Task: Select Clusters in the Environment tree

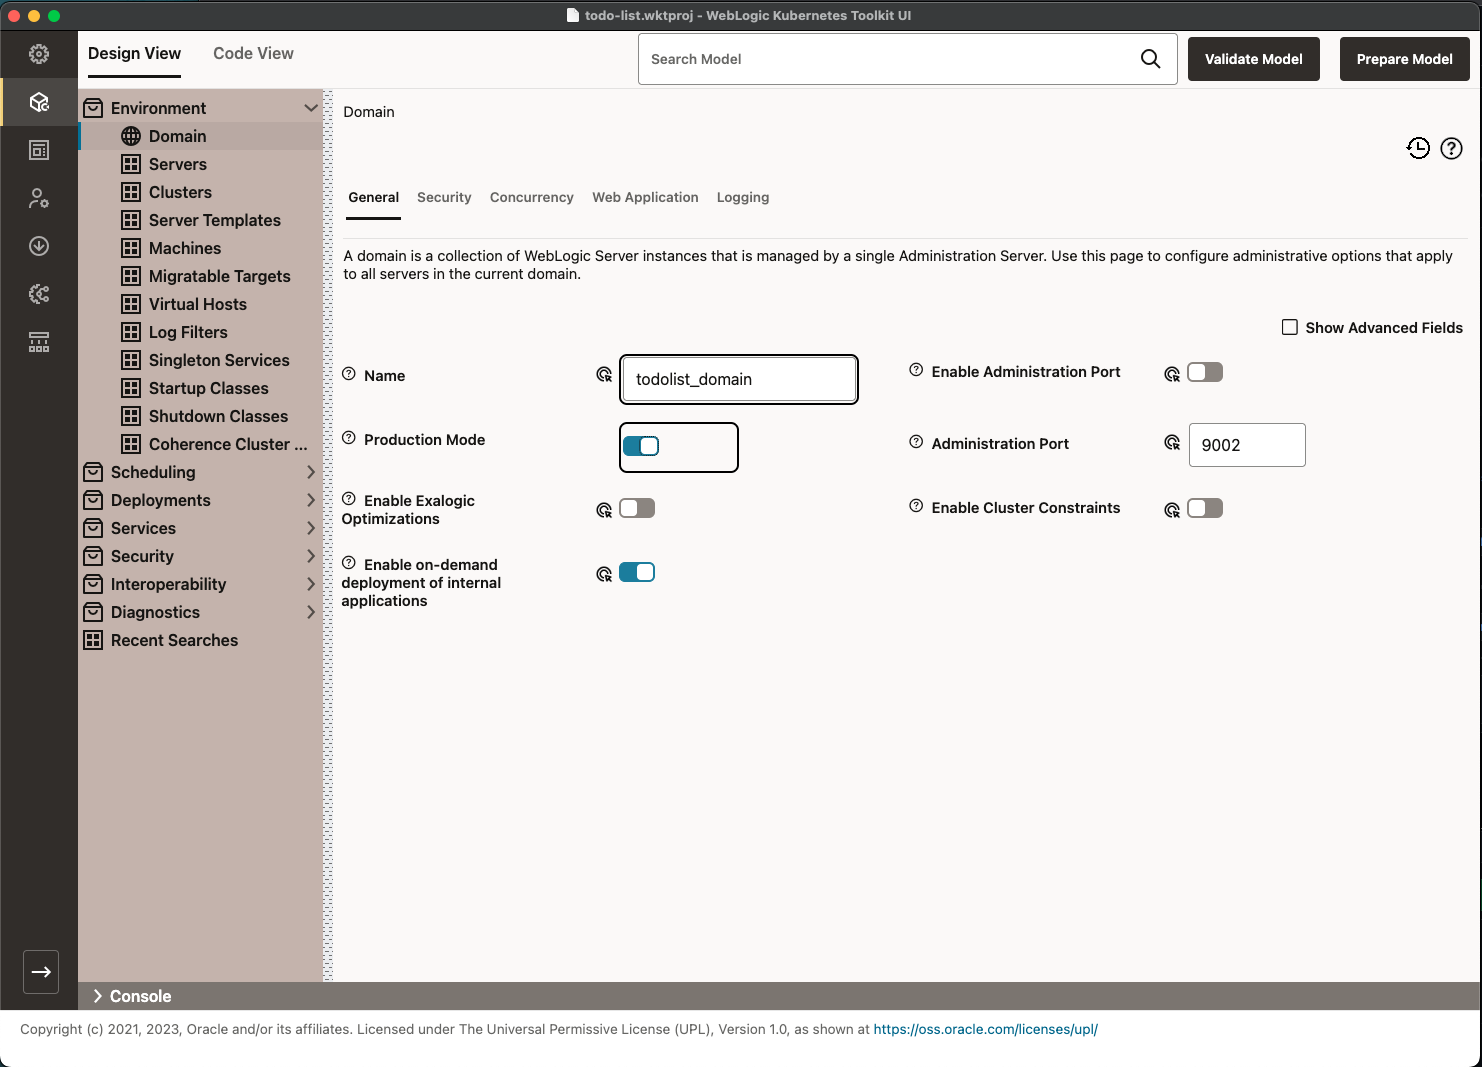Action: (200, 192)
